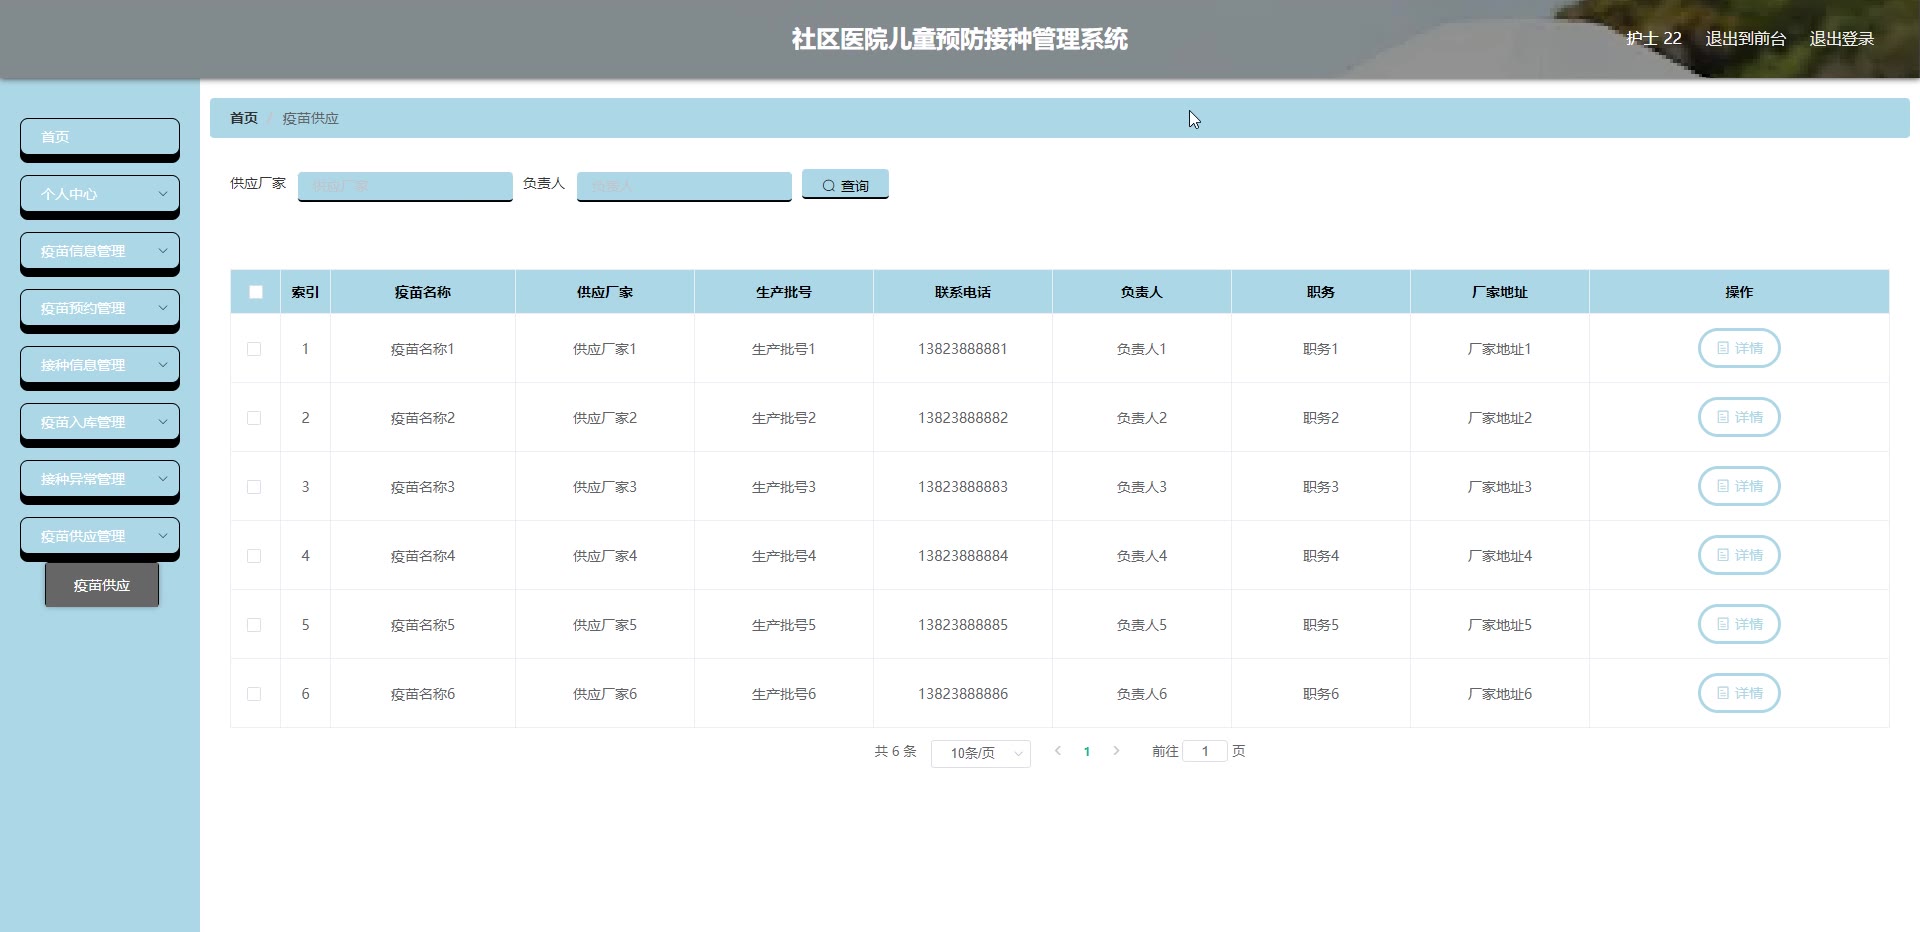Viewport: 1920px width, 932px height.
Task: Click the 退出登录 link
Action: click(1841, 39)
